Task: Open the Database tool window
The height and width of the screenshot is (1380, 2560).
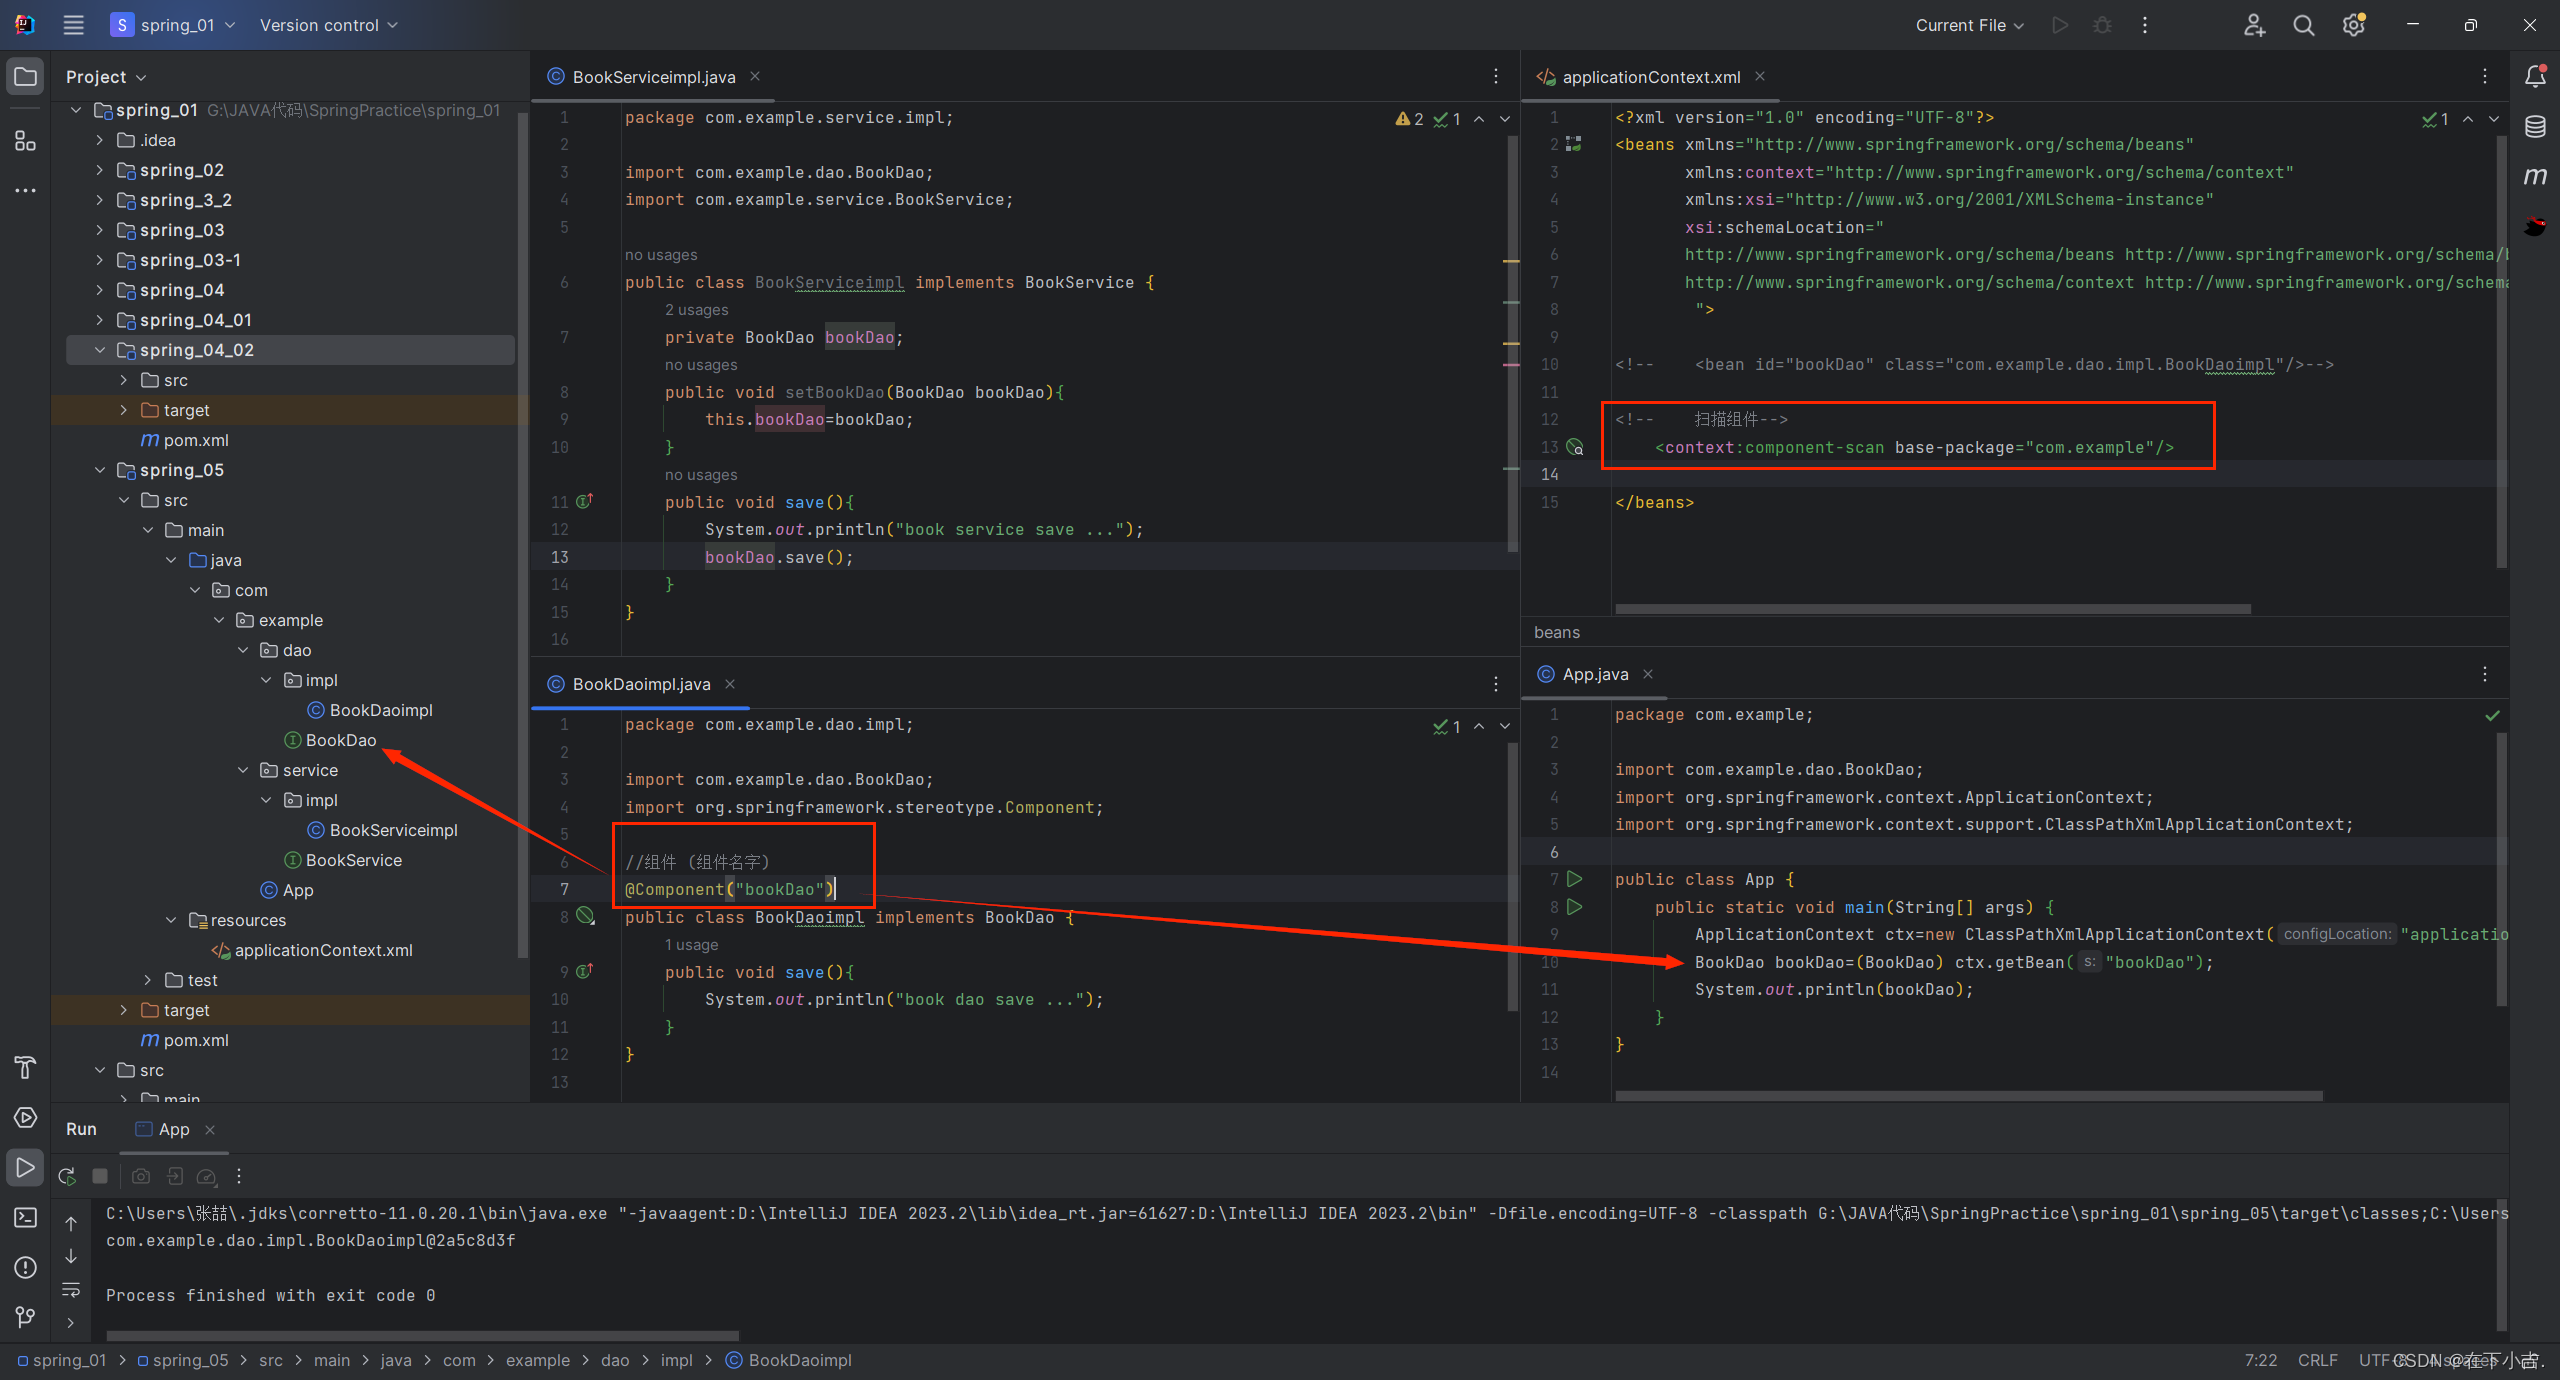Action: pyautogui.click(x=2535, y=127)
